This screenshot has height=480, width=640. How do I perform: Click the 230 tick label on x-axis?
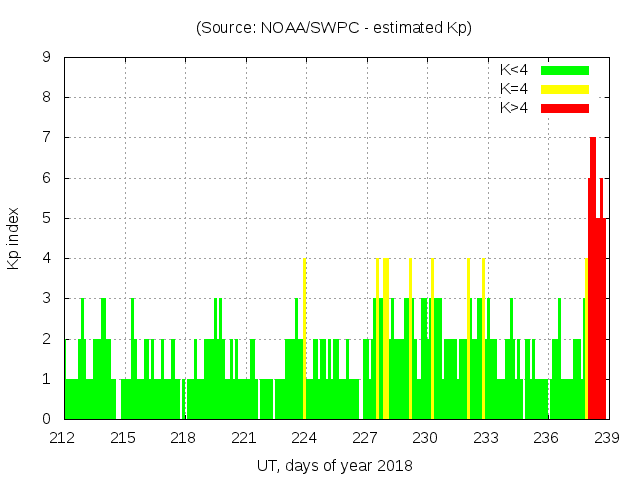tap(426, 438)
